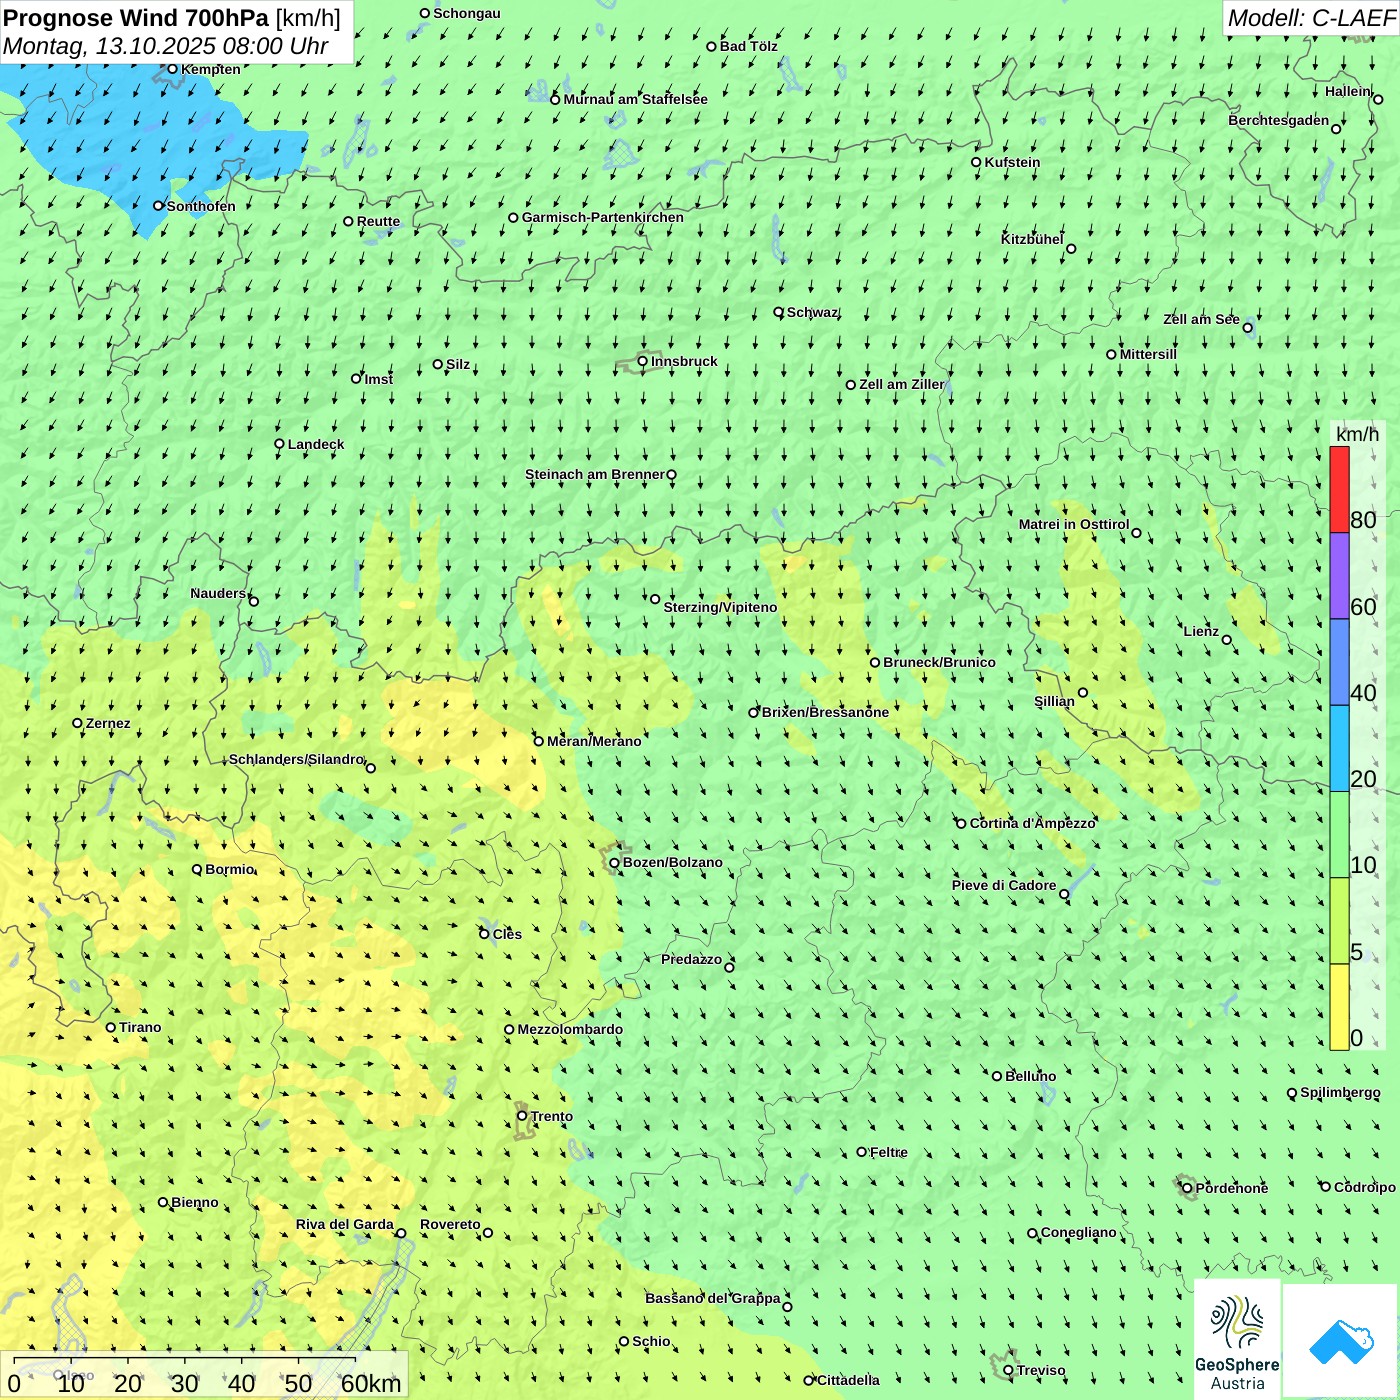The image size is (1400, 1400).
Task: Click the 'Matrei in Osttirol' label
Action: coord(1074,524)
